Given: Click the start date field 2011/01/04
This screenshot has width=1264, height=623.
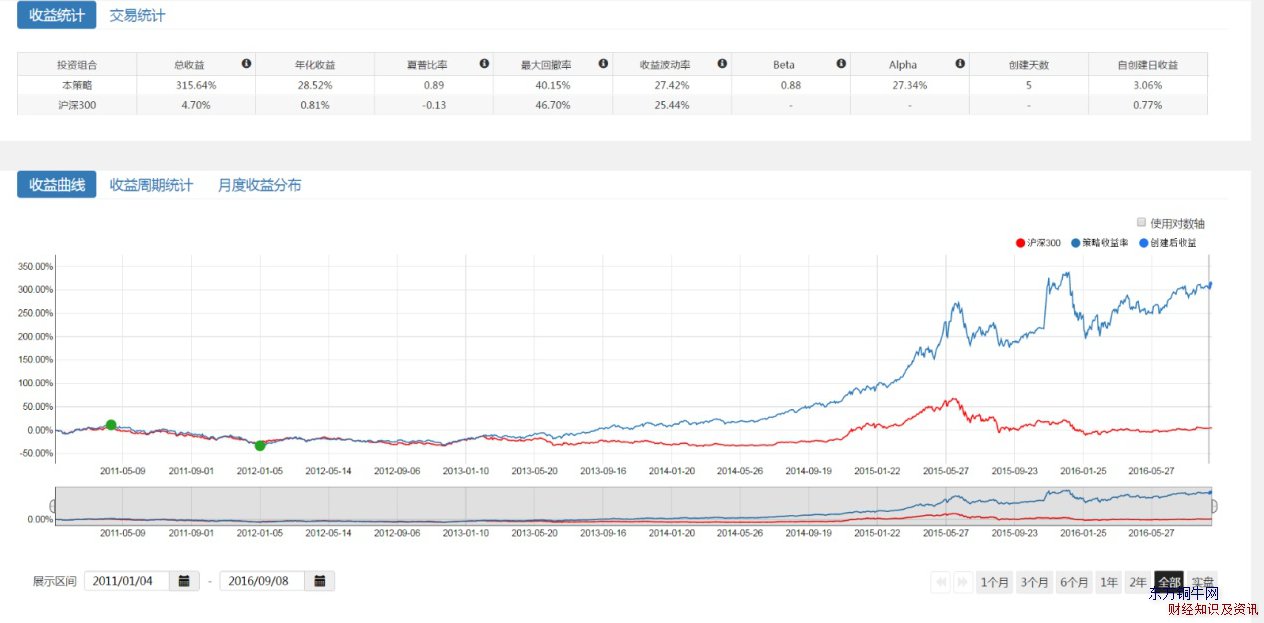Looking at the screenshot, I should 127,581.
